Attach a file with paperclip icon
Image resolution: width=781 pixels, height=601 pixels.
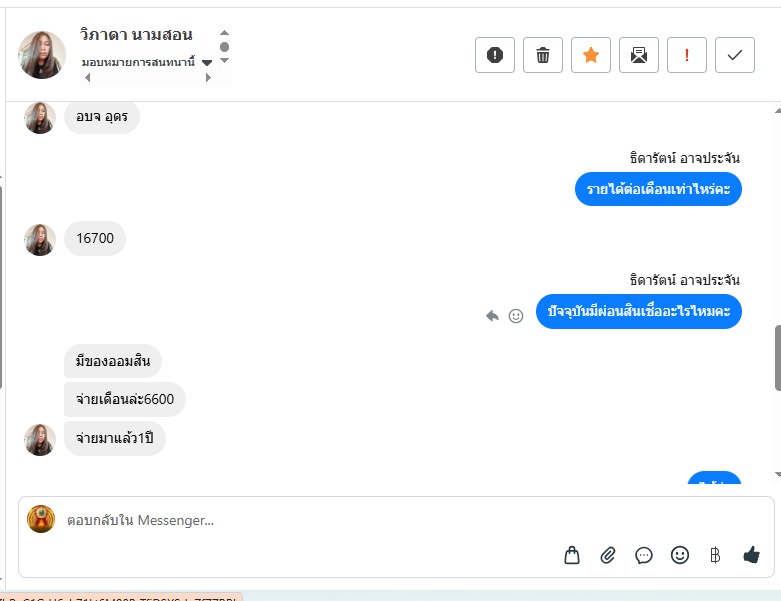[x=608, y=555]
